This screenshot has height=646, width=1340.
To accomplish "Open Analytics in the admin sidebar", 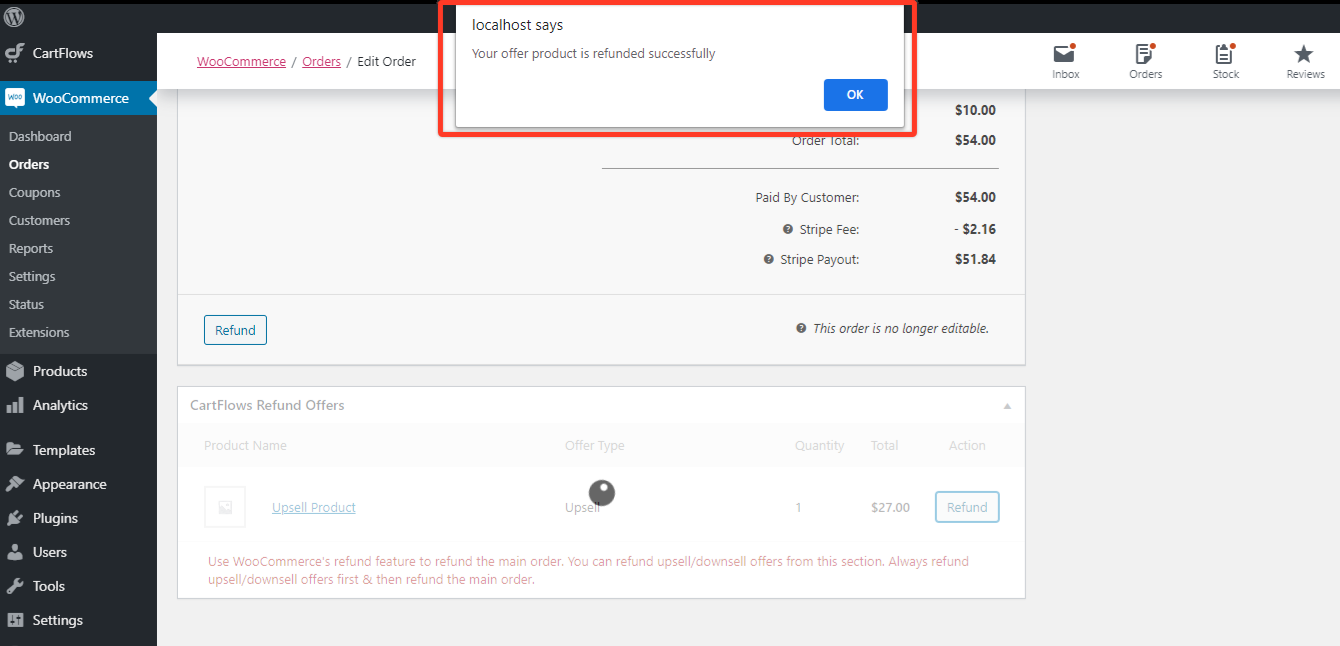I will click(60, 405).
